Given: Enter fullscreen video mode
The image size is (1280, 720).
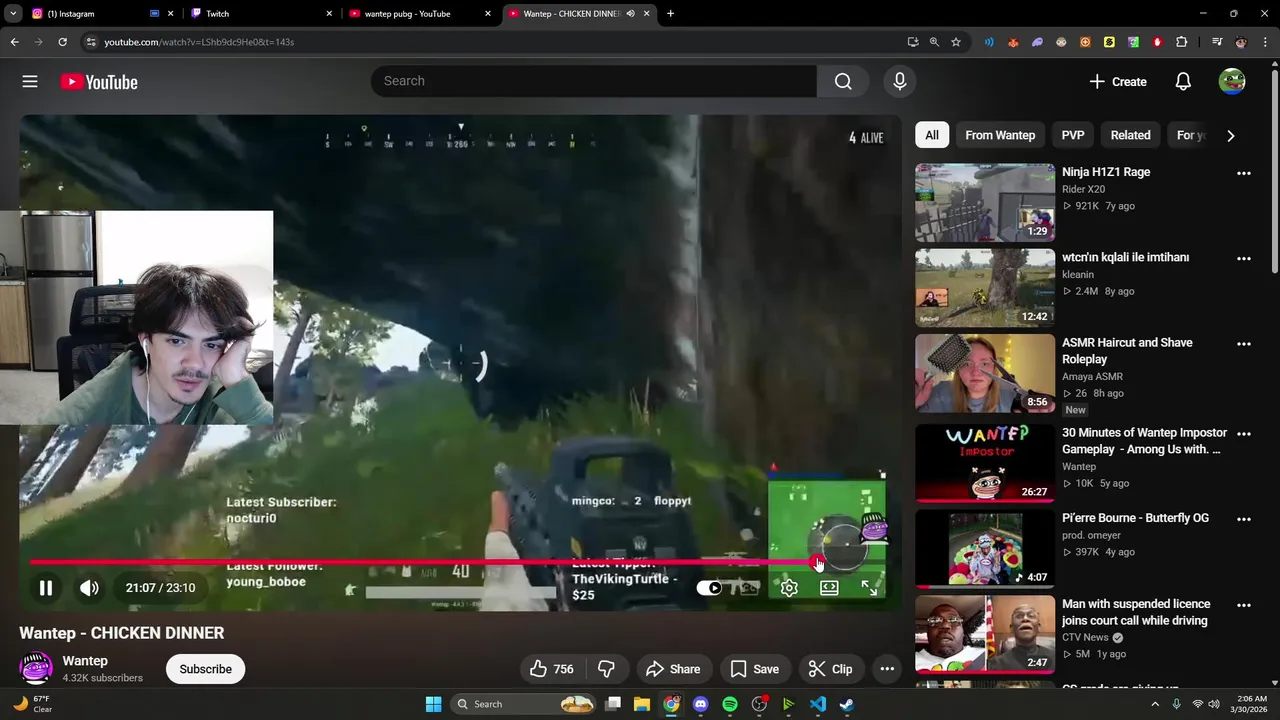Looking at the screenshot, I should click(x=869, y=588).
